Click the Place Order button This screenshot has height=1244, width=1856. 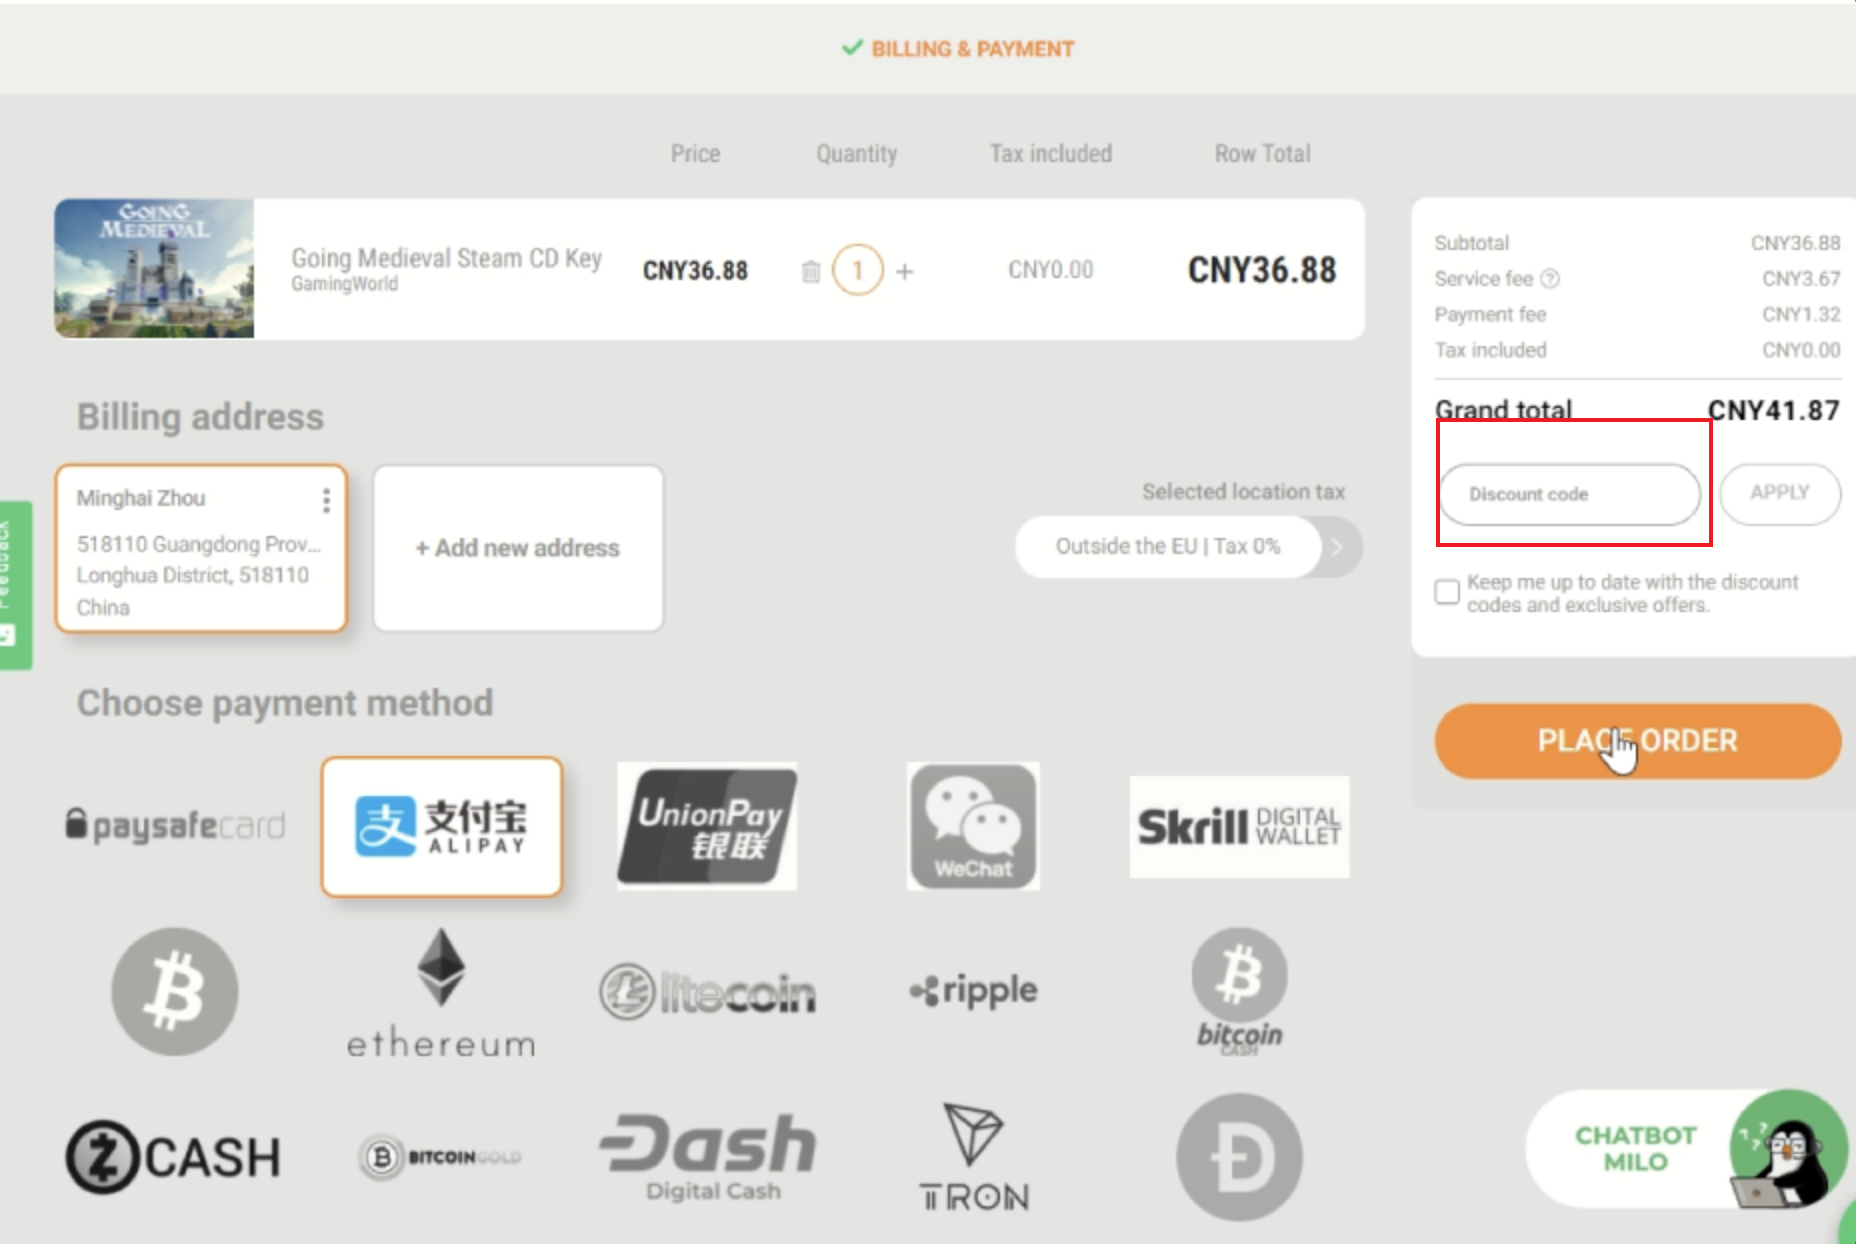click(1637, 741)
